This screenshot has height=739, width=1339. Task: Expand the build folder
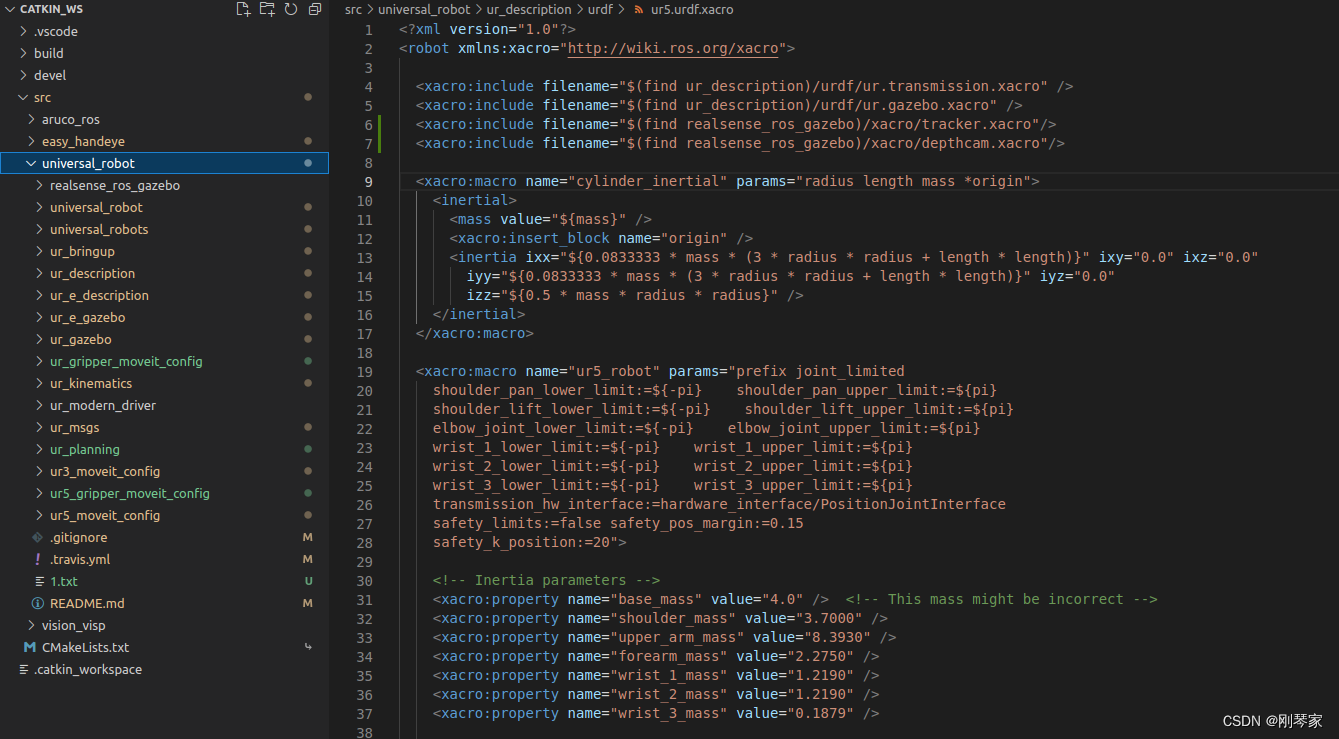tap(24, 53)
